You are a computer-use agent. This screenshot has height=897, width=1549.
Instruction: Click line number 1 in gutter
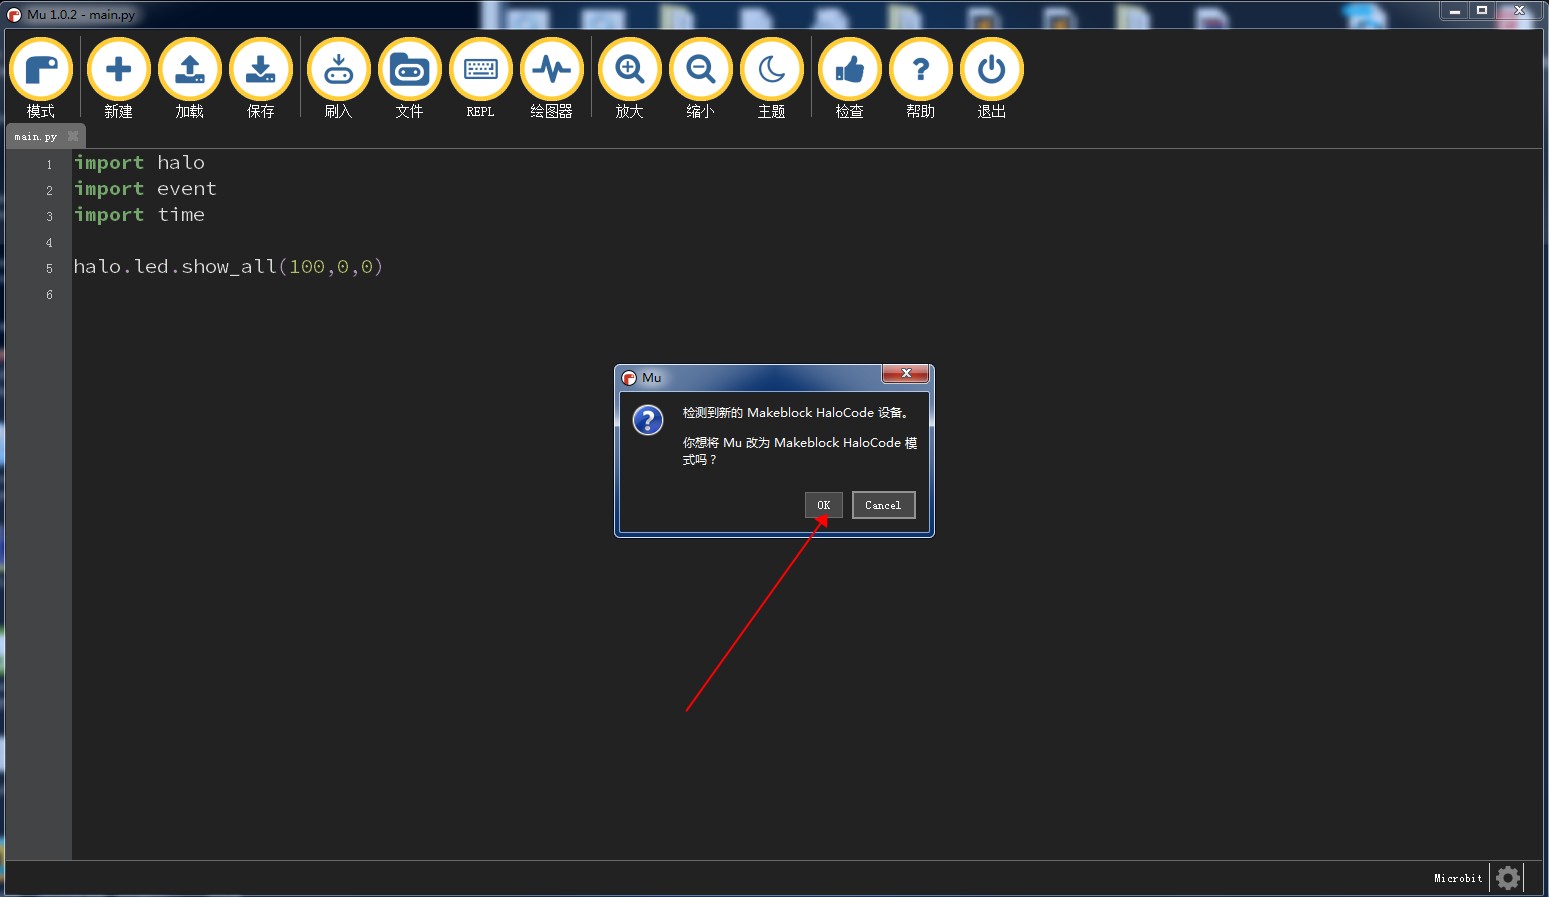point(49,165)
